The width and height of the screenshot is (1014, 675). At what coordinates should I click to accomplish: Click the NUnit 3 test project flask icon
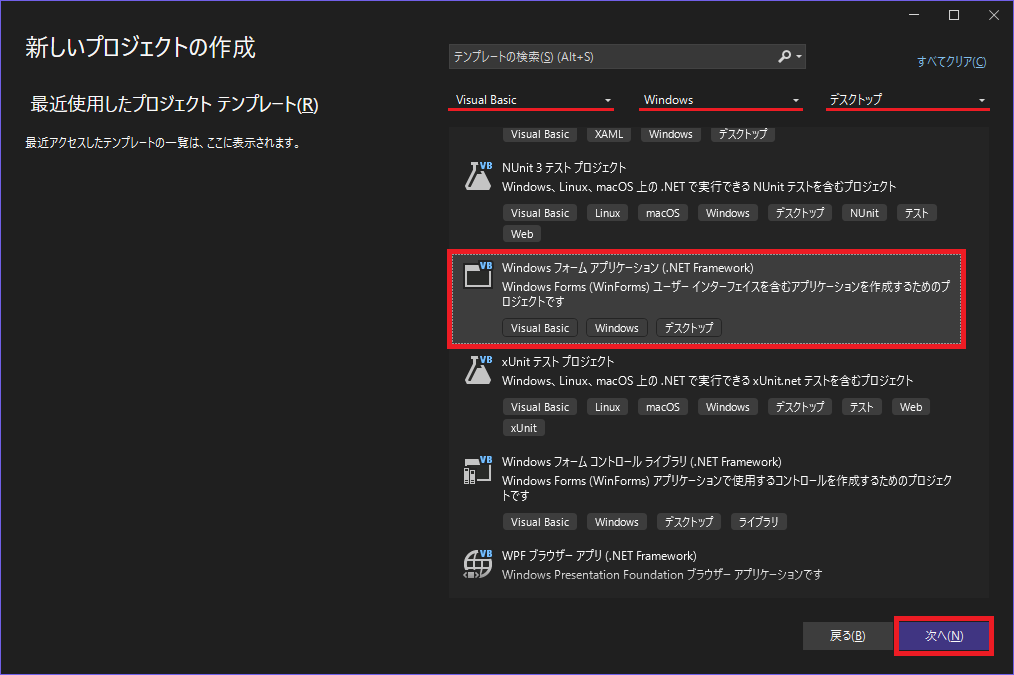478,176
